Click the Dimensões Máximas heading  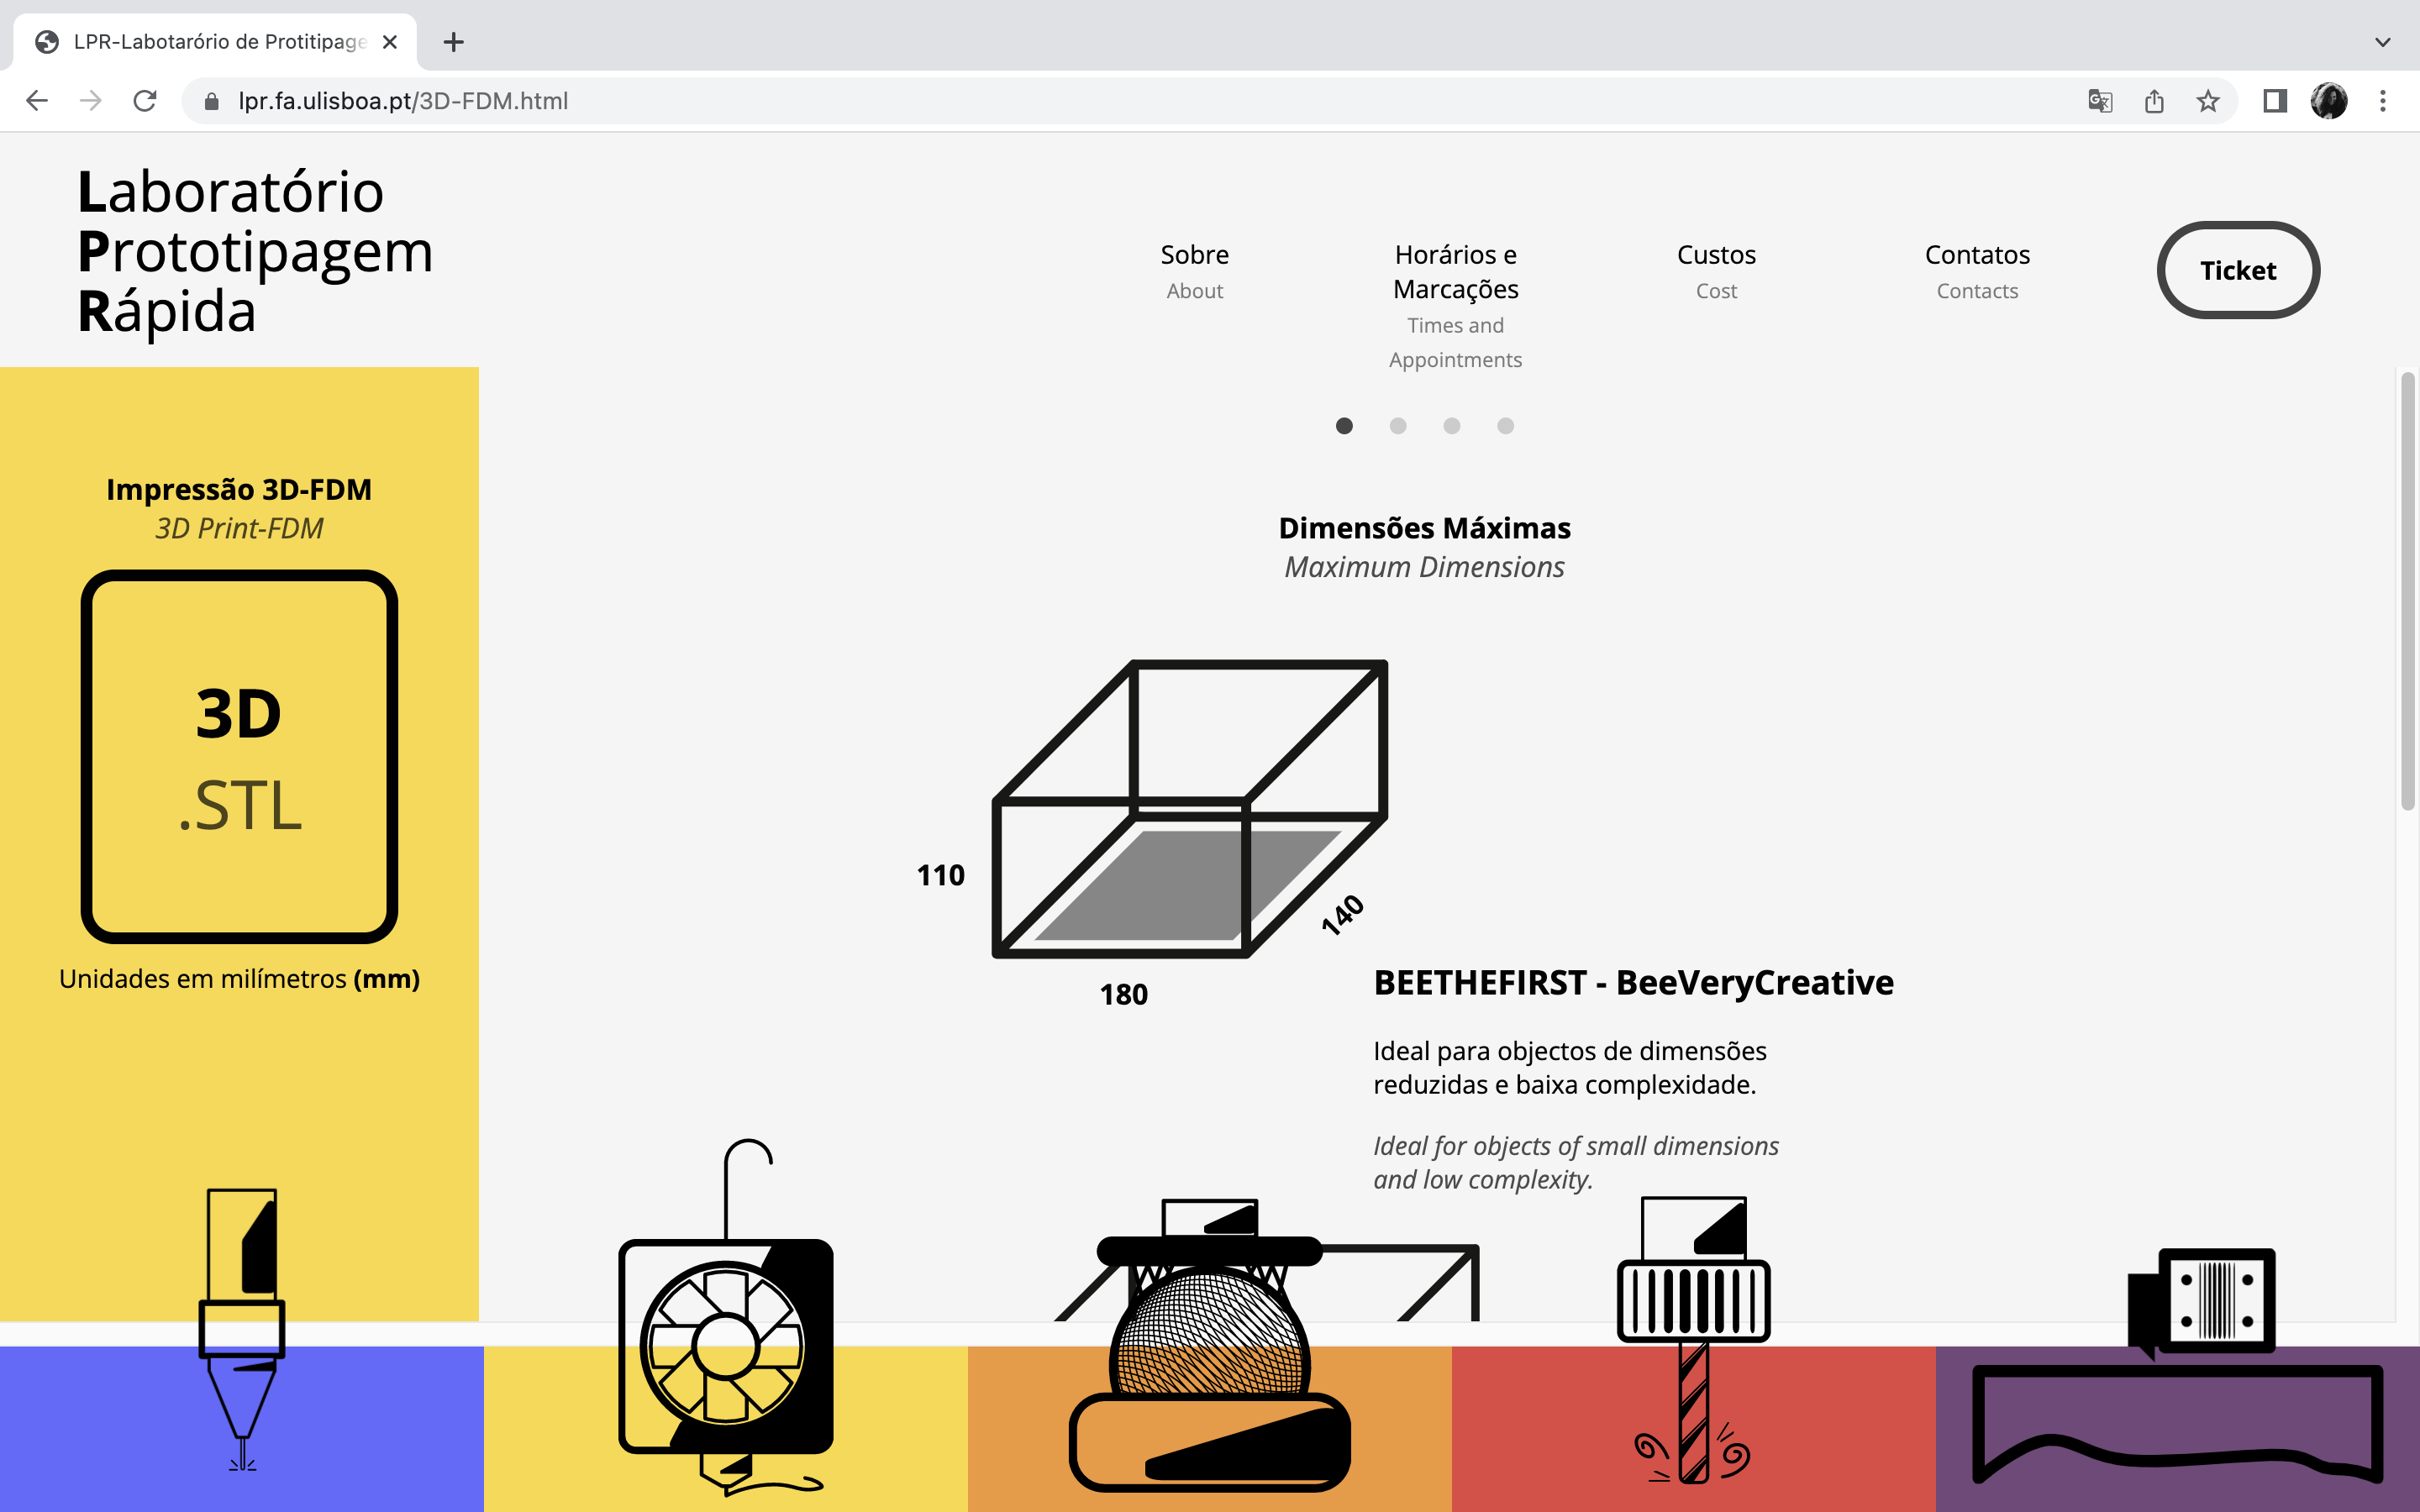(x=1424, y=528)
